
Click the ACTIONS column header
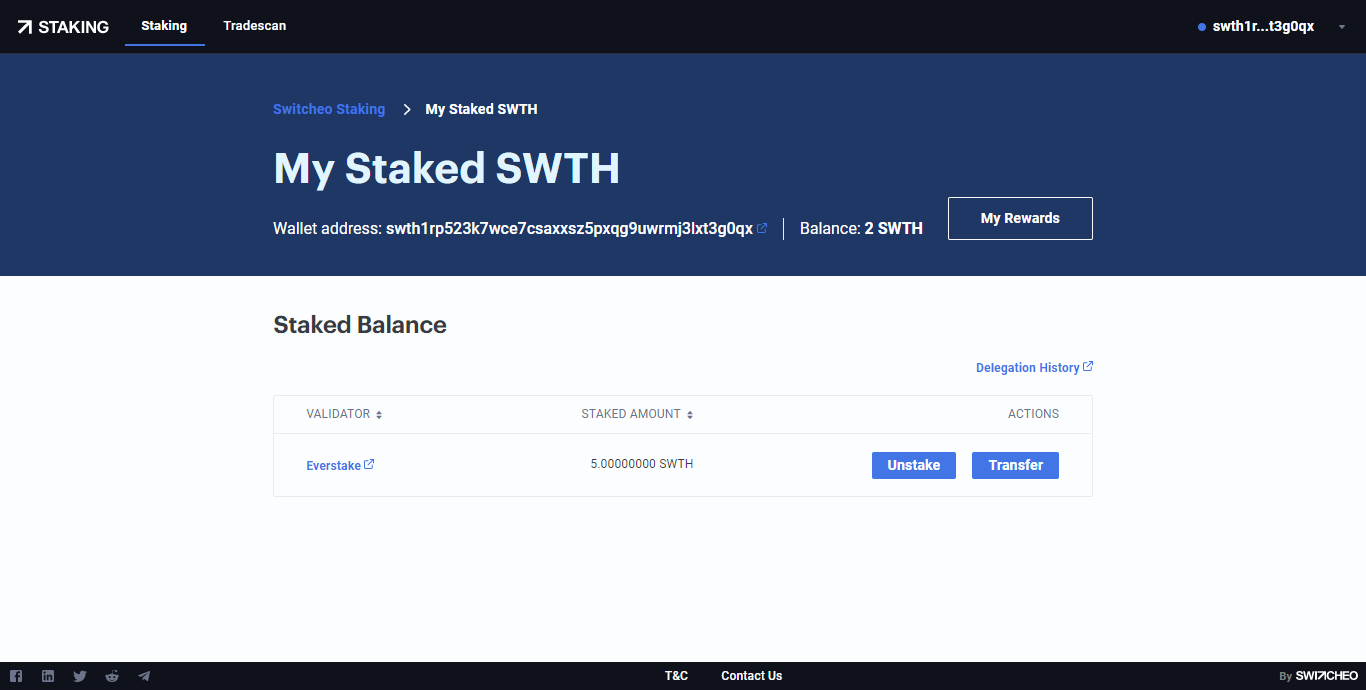1033,414
